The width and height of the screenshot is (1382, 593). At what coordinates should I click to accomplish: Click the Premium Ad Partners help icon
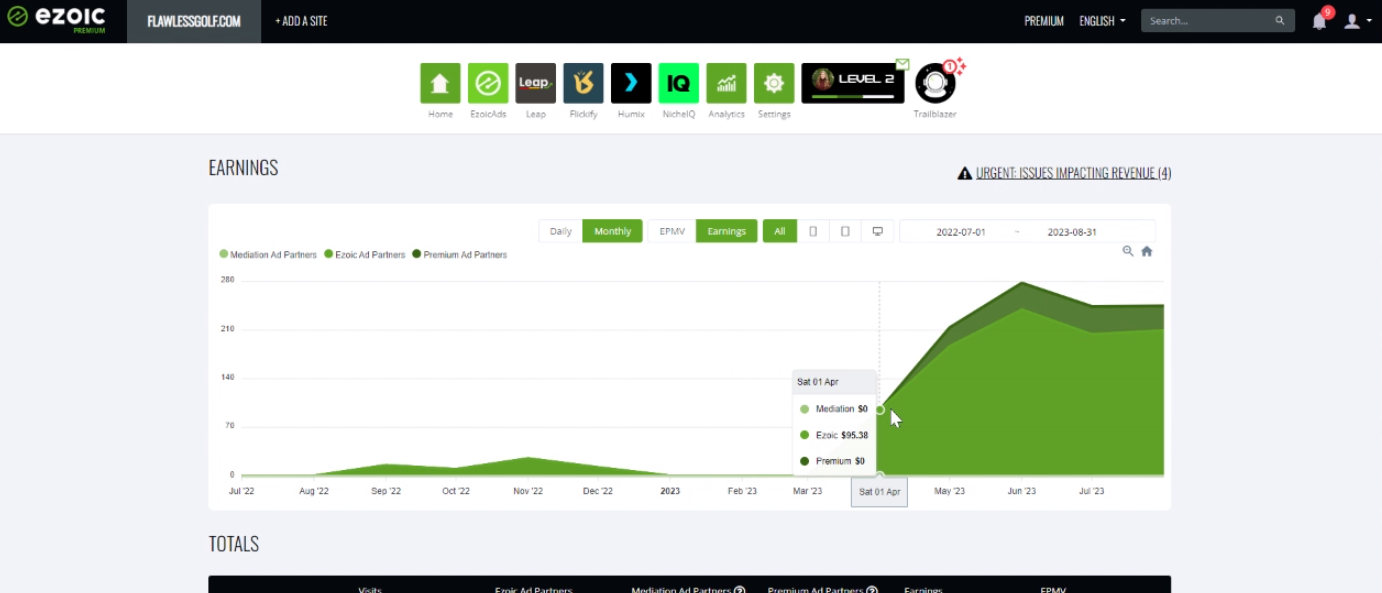coord(872,589)
